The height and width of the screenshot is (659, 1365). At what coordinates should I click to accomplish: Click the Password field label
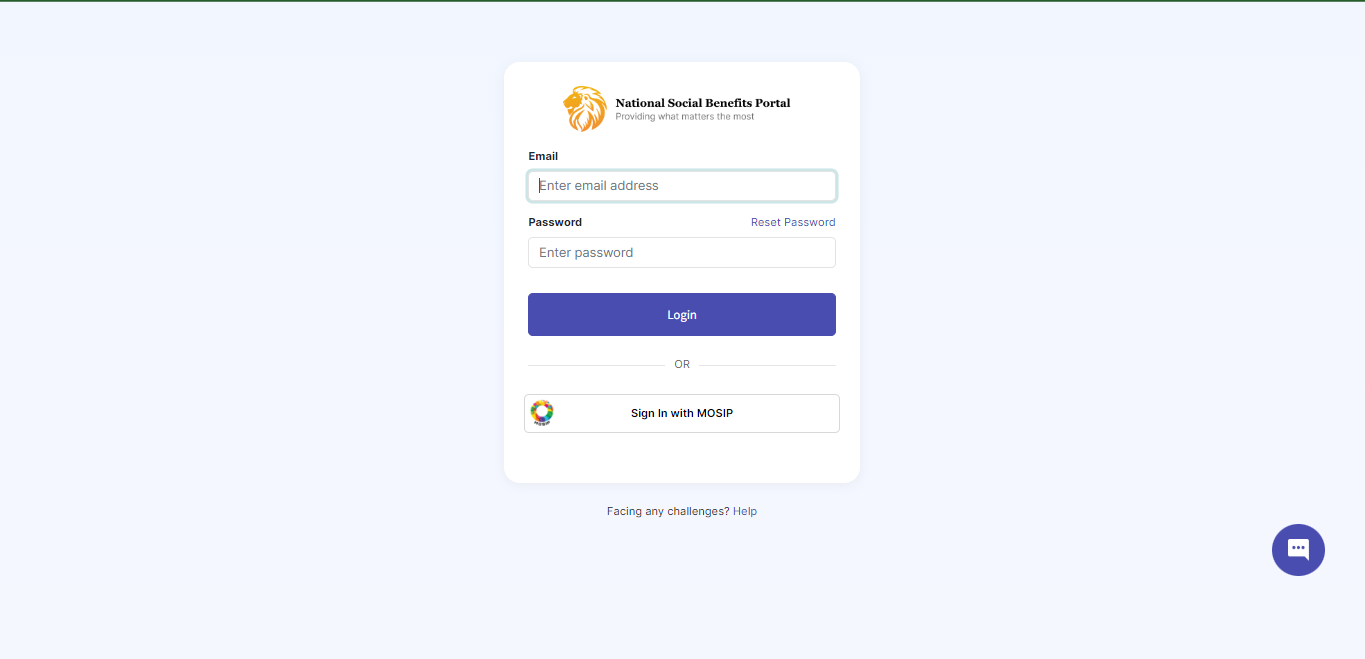coord(555,222)
